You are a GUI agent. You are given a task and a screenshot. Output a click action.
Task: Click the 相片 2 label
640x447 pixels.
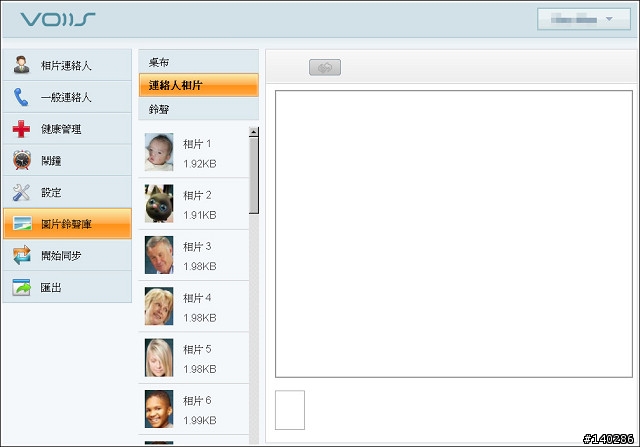pos(197,195)
